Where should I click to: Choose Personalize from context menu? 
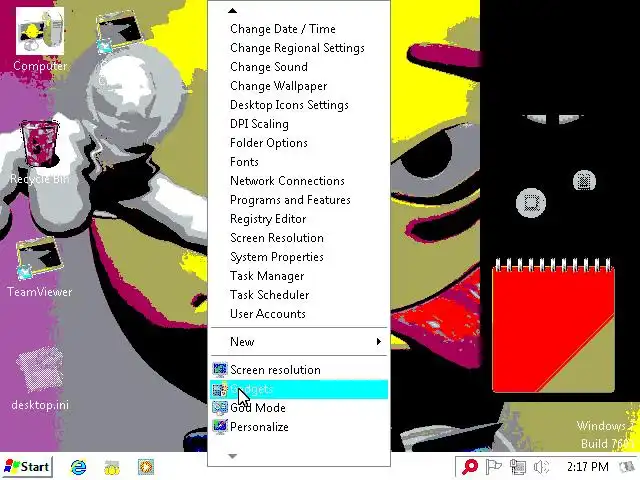coord(299,427)
